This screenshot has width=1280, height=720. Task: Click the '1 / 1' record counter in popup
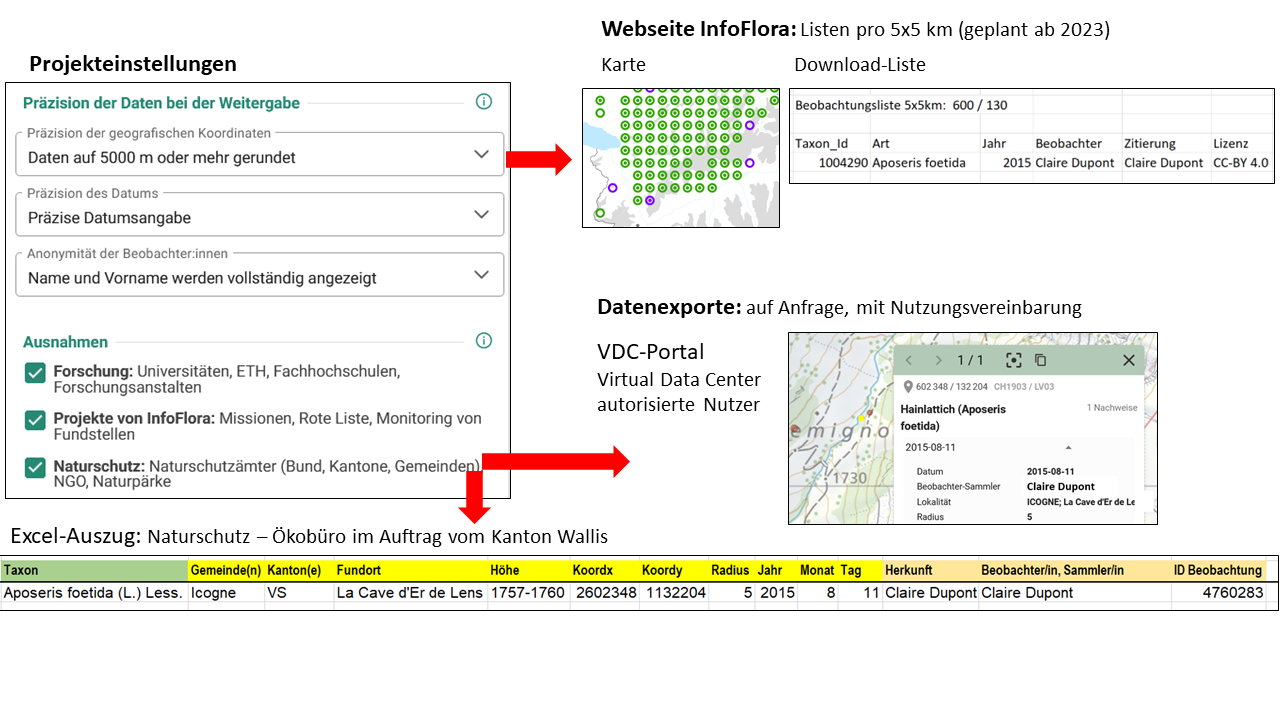971,360
